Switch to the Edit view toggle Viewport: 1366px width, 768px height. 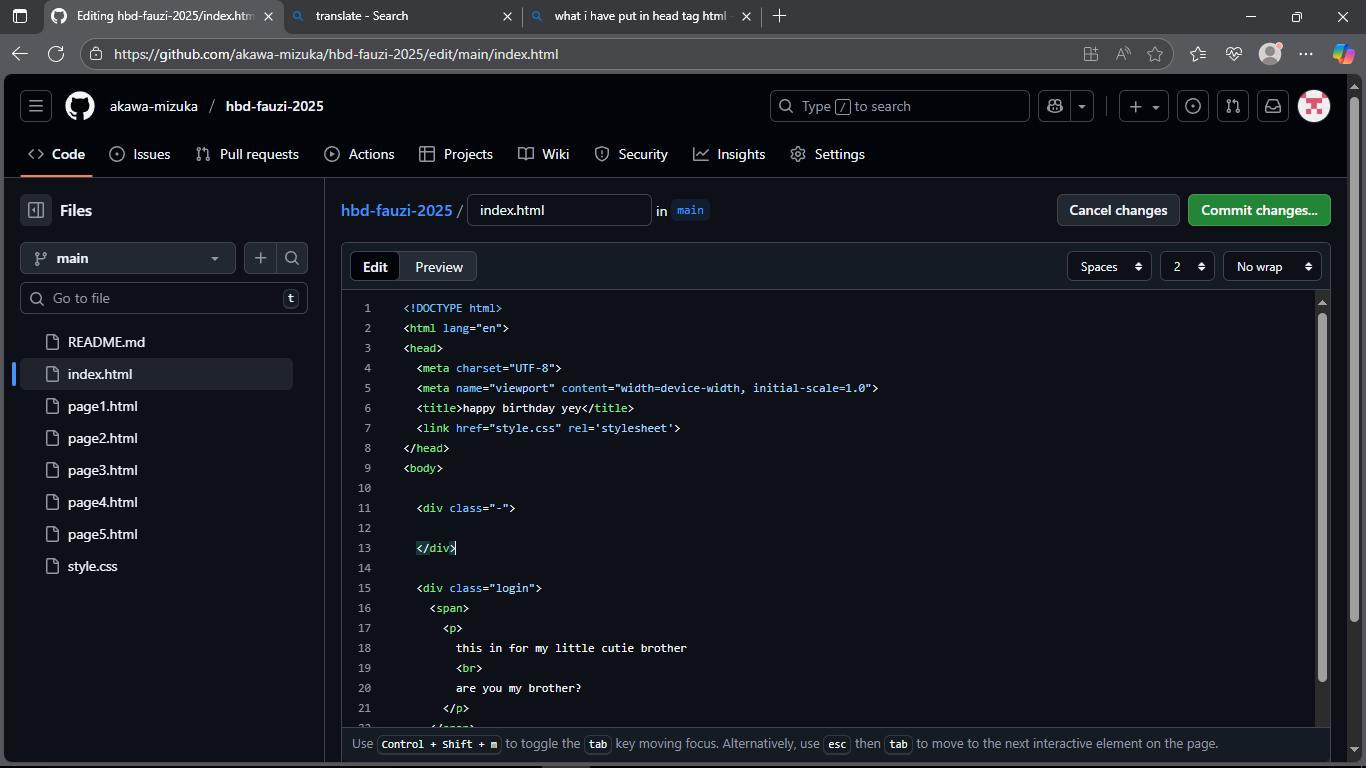(x=375, y=267)
